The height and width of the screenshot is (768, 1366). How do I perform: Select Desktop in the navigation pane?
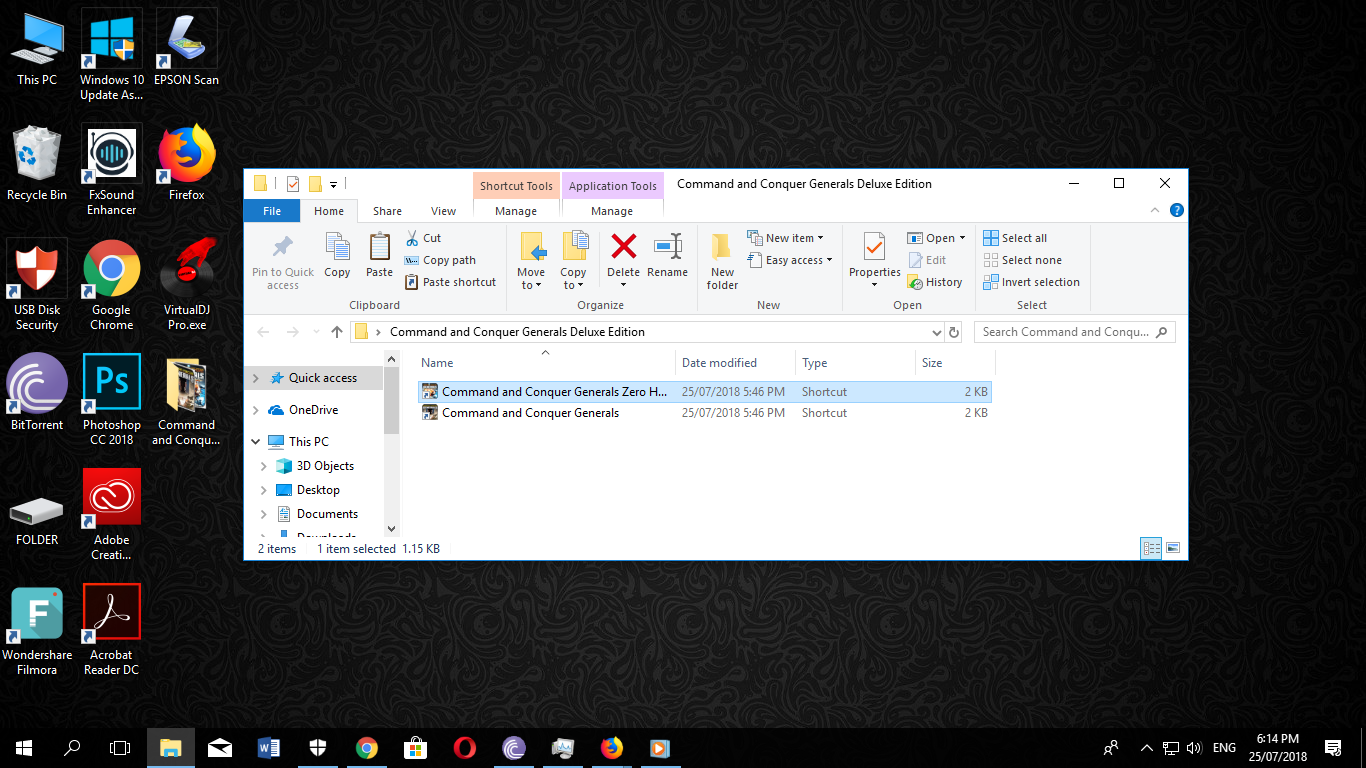coord(318,490)
